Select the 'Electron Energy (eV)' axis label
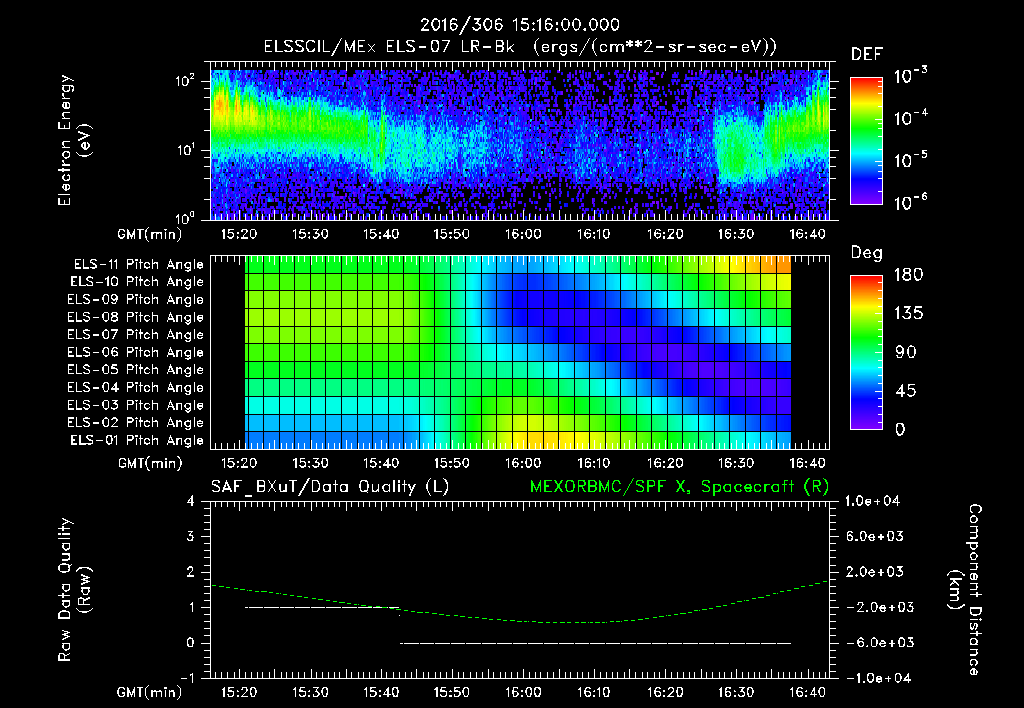Screen dimensions: 1024x708 74,140
